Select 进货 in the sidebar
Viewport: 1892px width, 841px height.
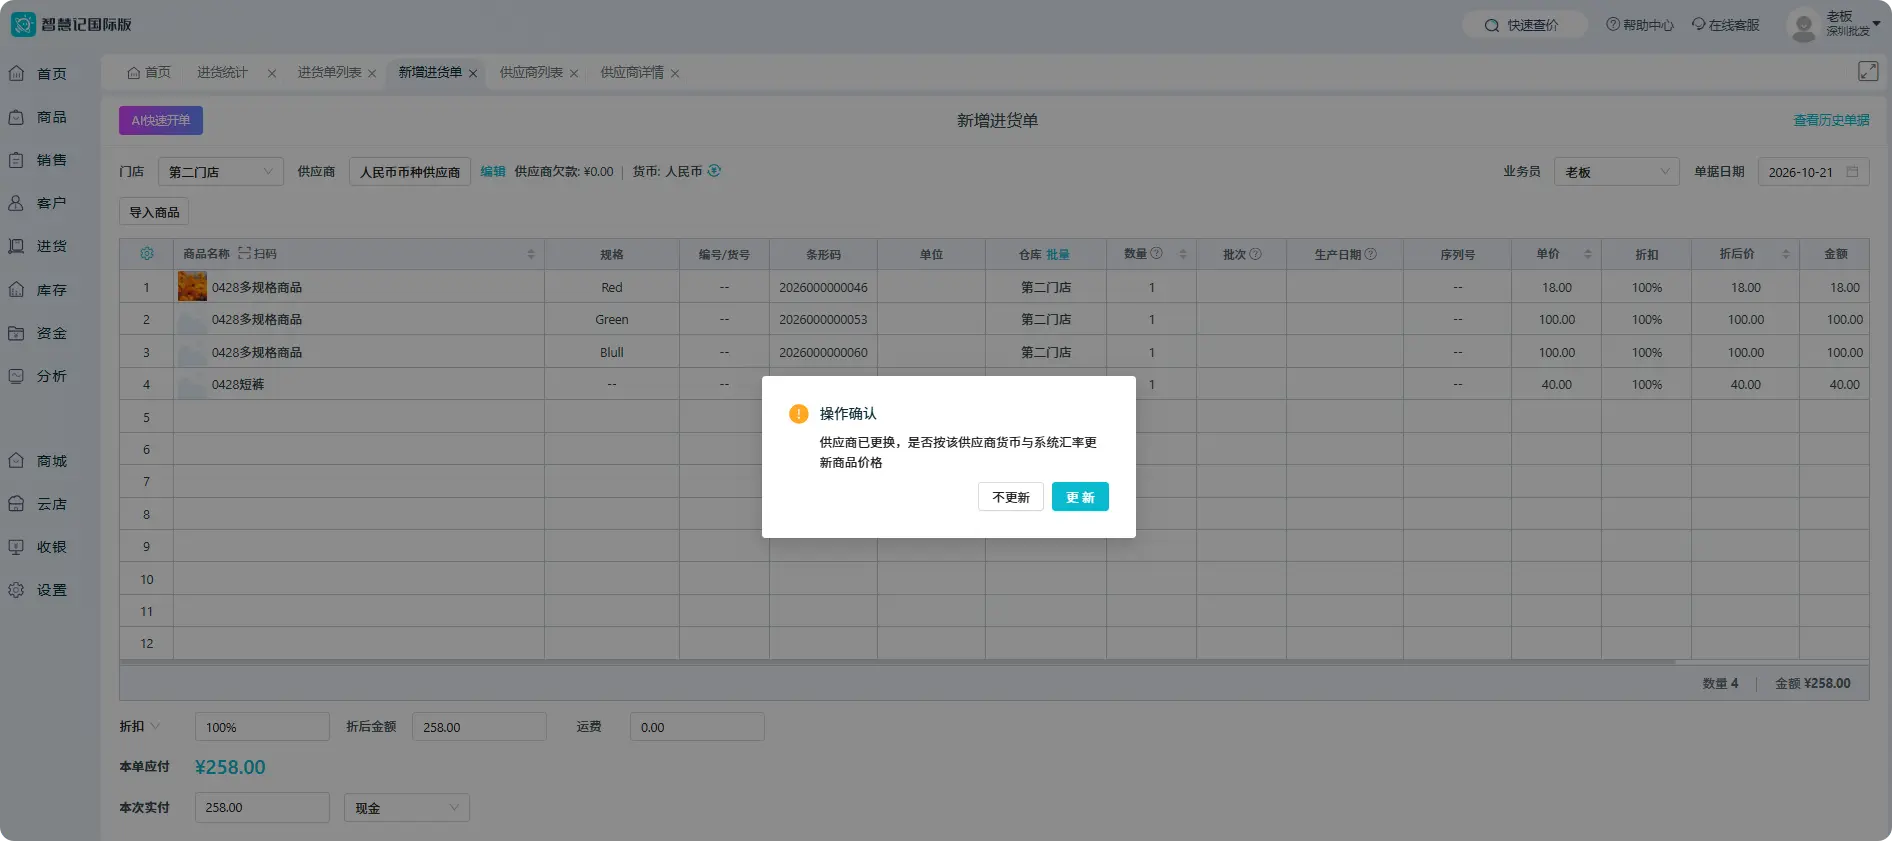tap(38, 246)
